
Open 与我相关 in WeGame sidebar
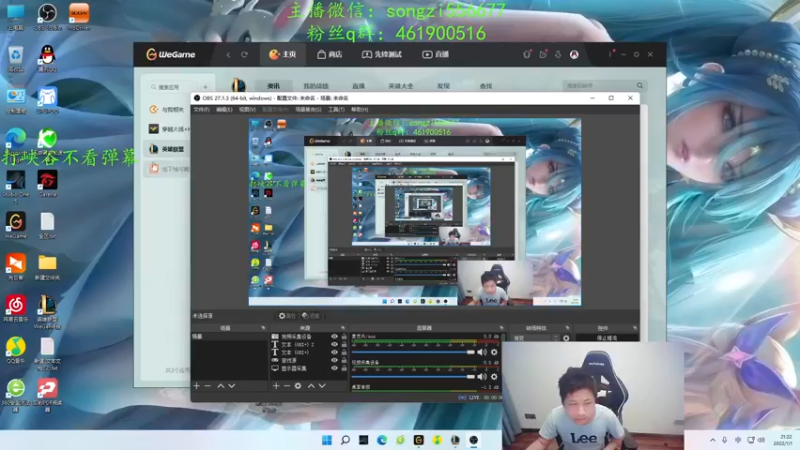tap(168, 109)
